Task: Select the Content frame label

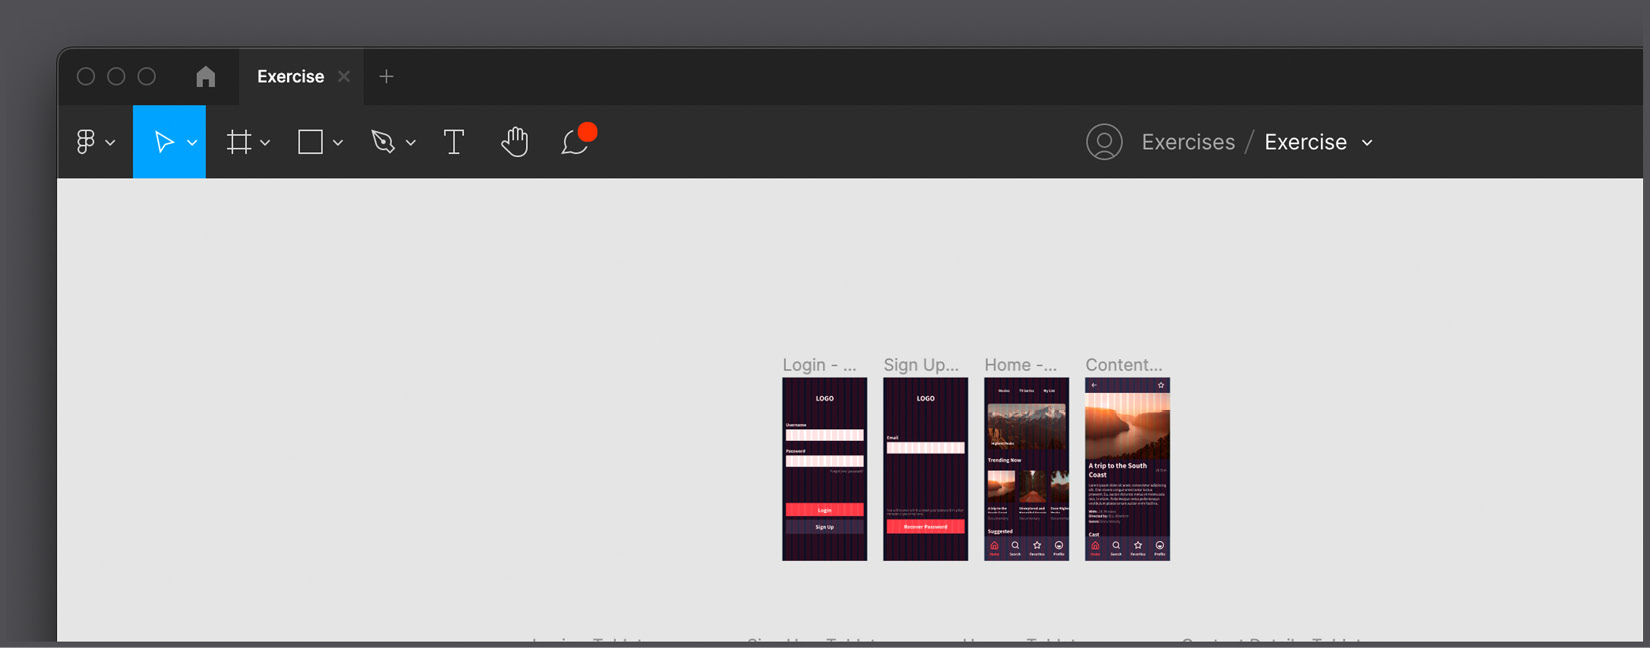Action: pos(1124,365)
